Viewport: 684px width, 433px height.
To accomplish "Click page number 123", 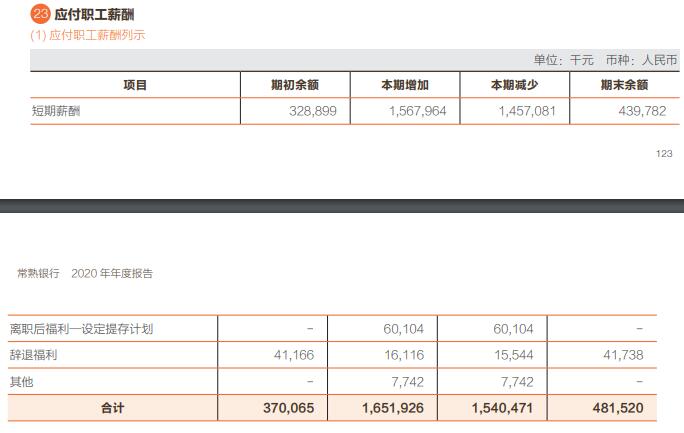I will click(x=664, y=154).
